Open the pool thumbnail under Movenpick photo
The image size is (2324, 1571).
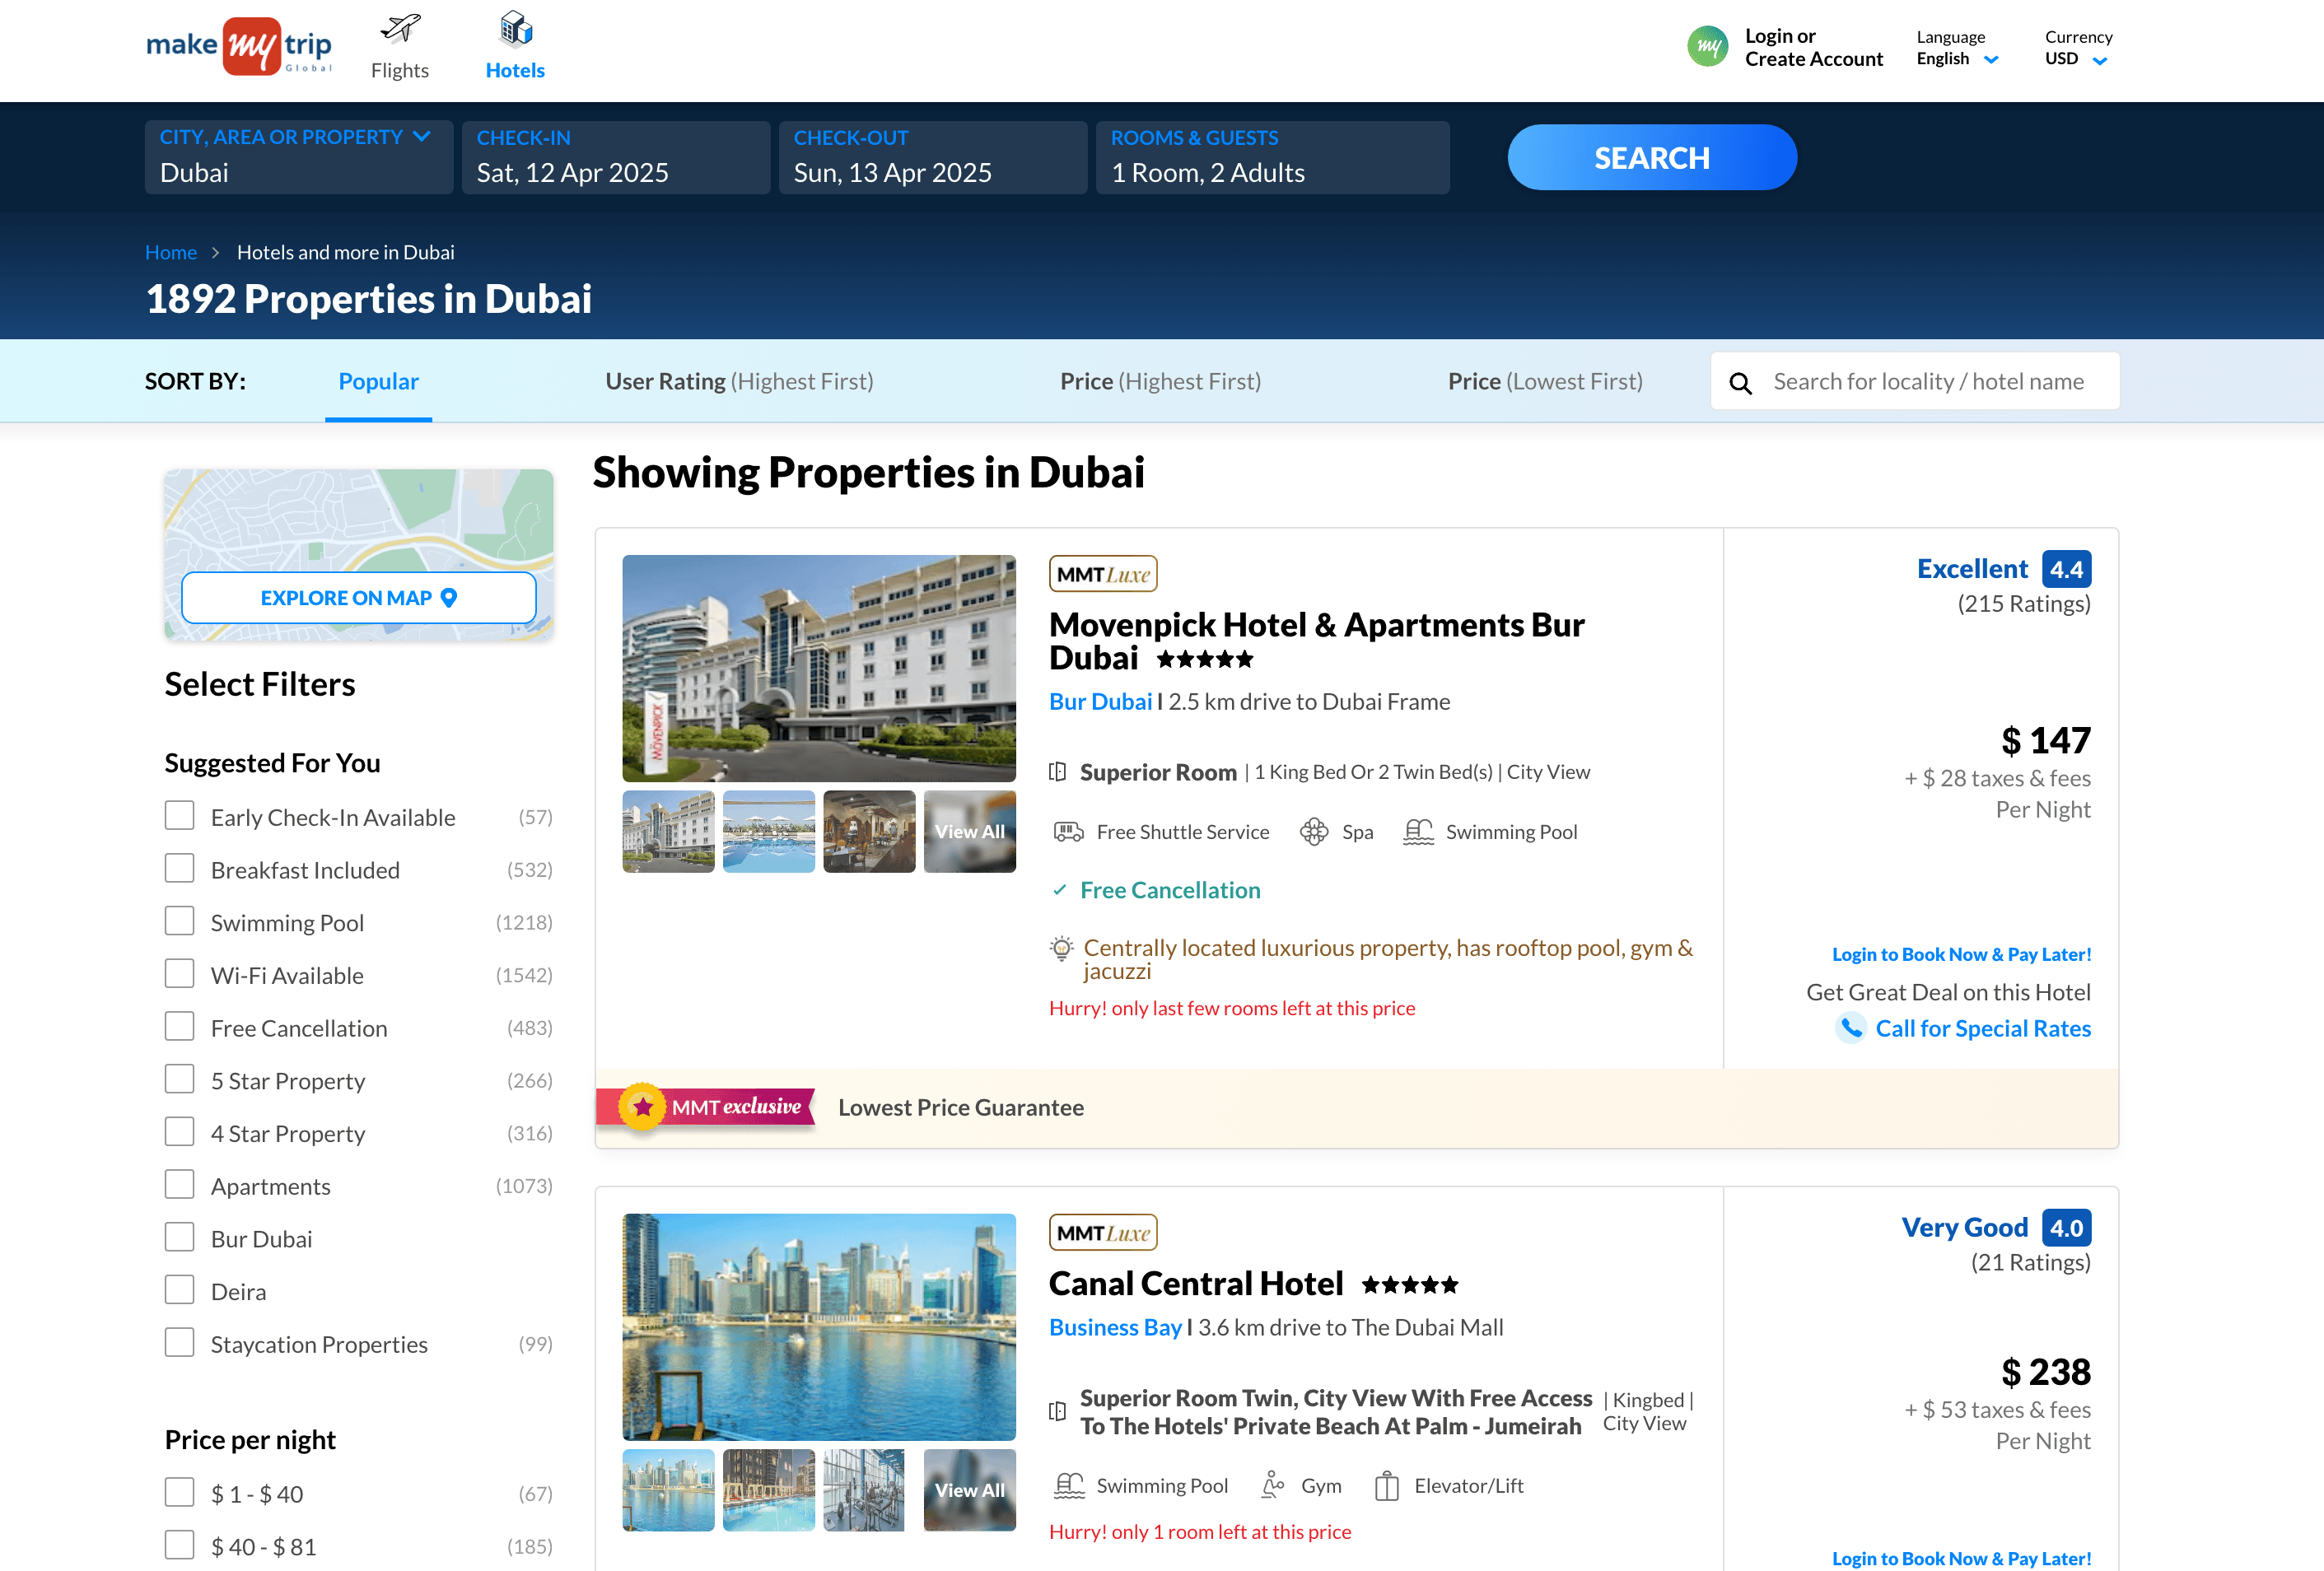(x=769, y=832)
